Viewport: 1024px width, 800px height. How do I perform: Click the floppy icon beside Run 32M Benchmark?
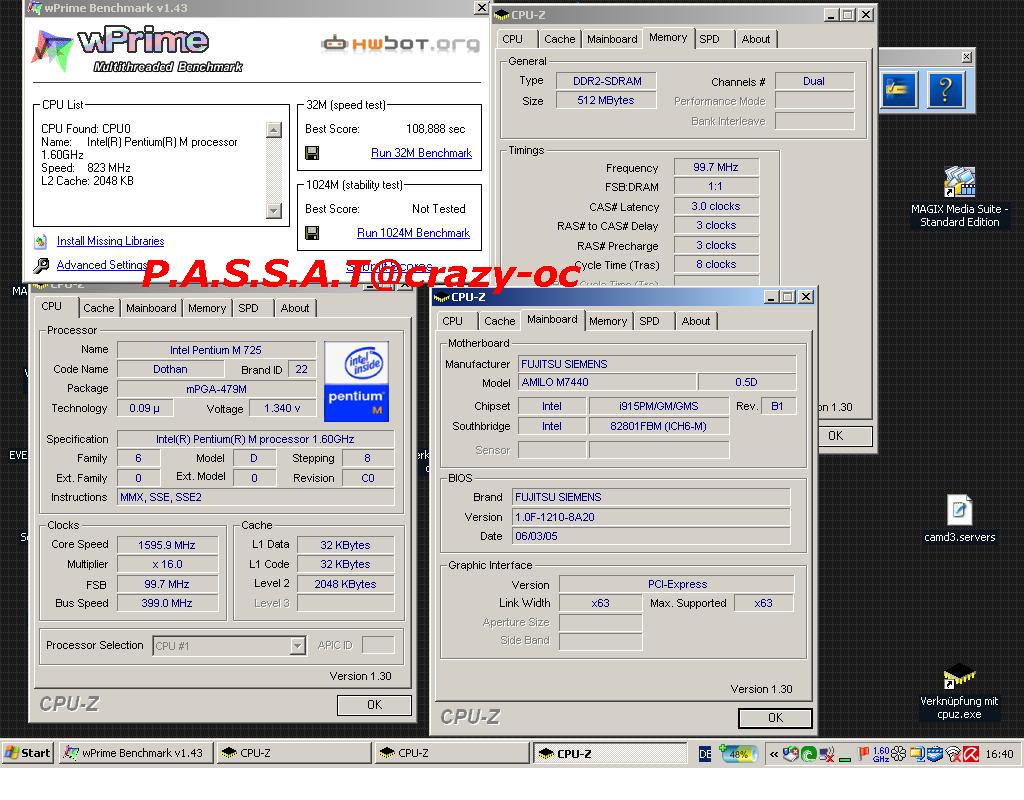(312, 153)
